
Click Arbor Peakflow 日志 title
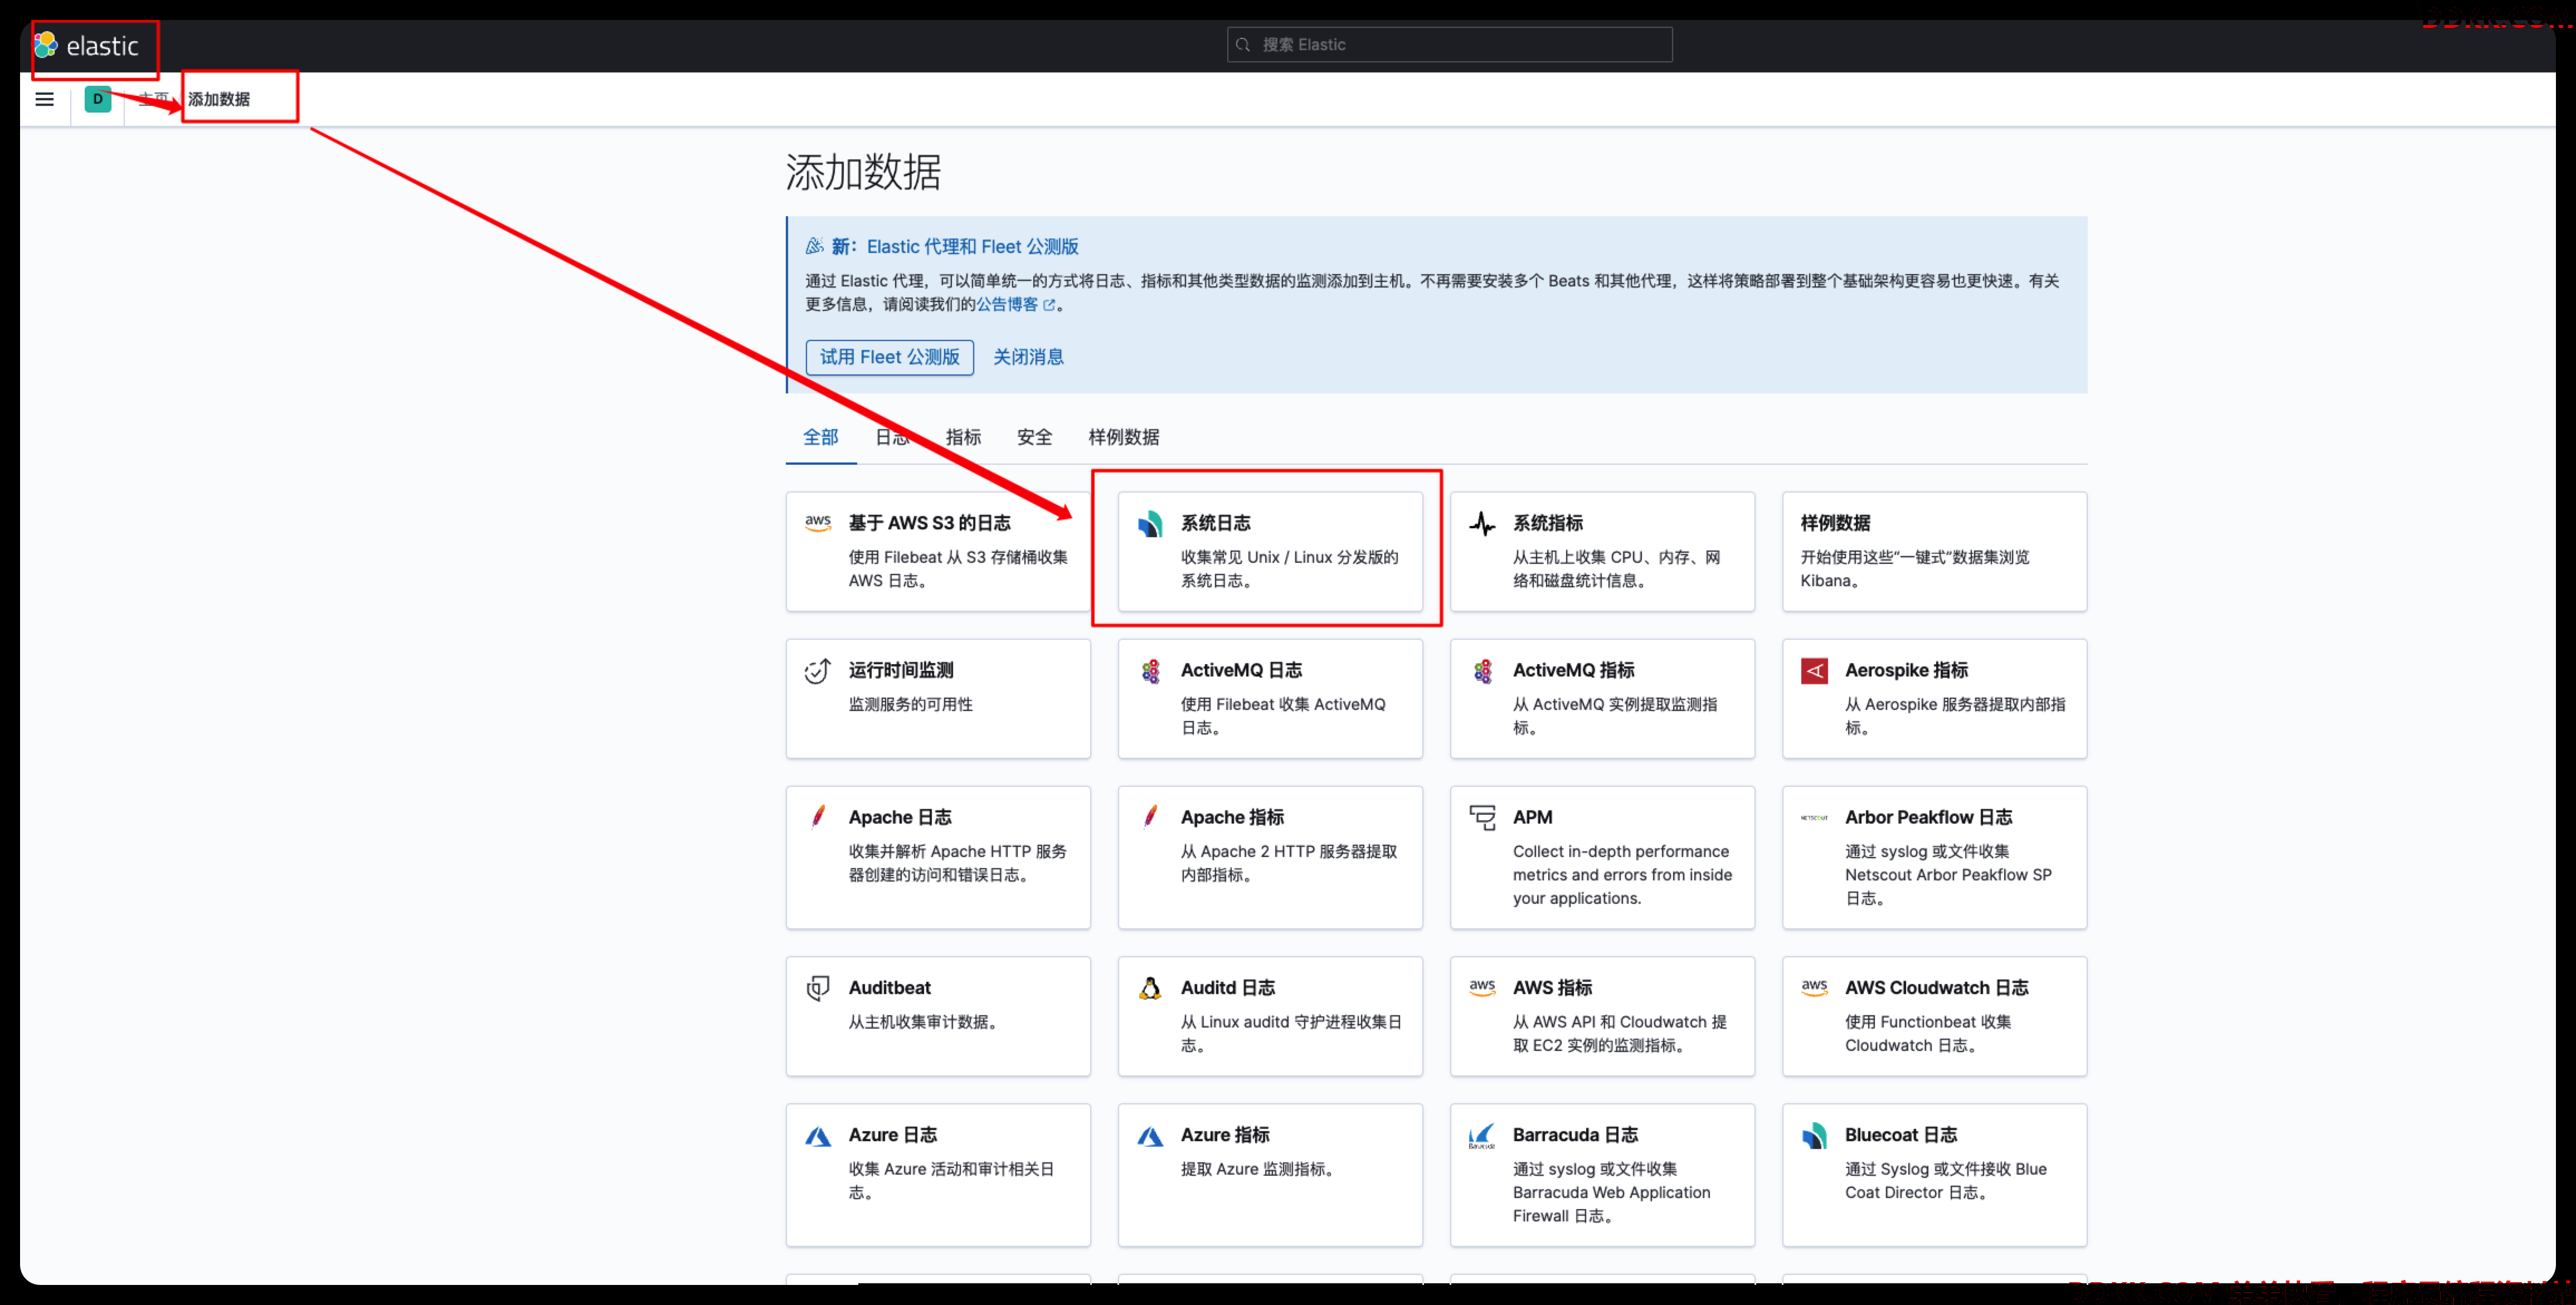1928,817
